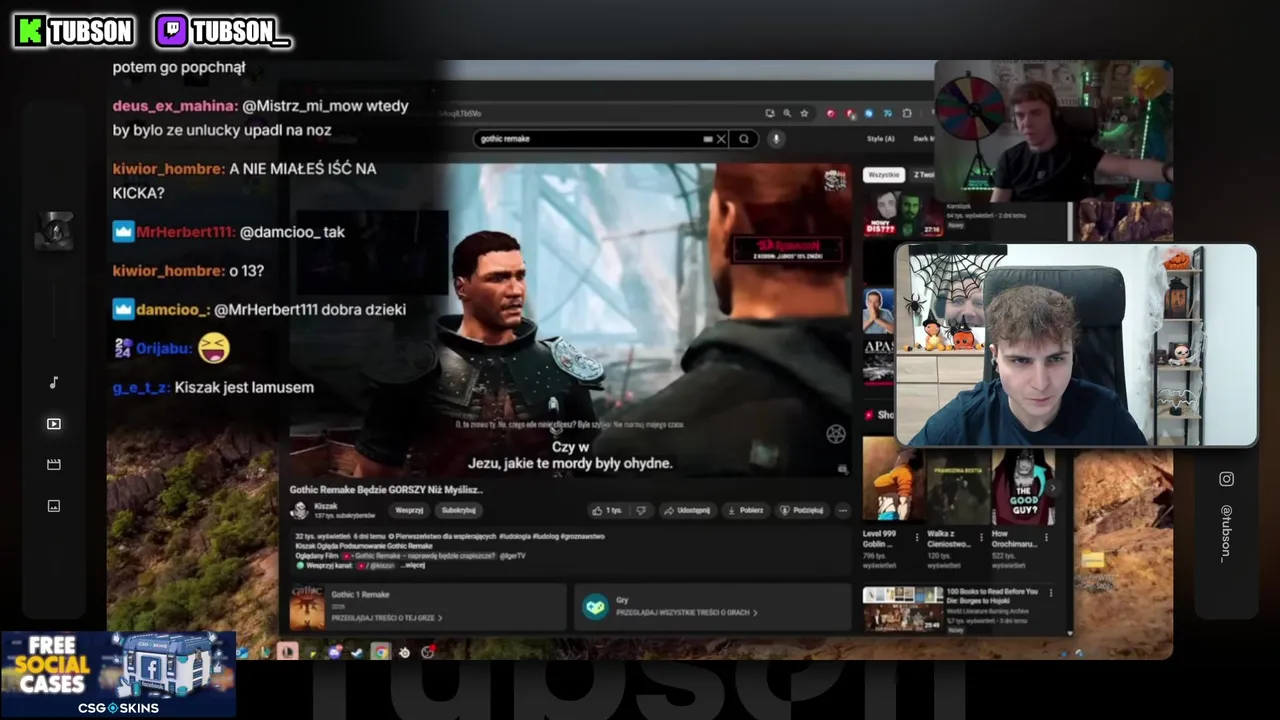Select the 'Wszystkie' filter chip
The height and width of the screenshot is (720, 1280).
[x=884, y=175]
